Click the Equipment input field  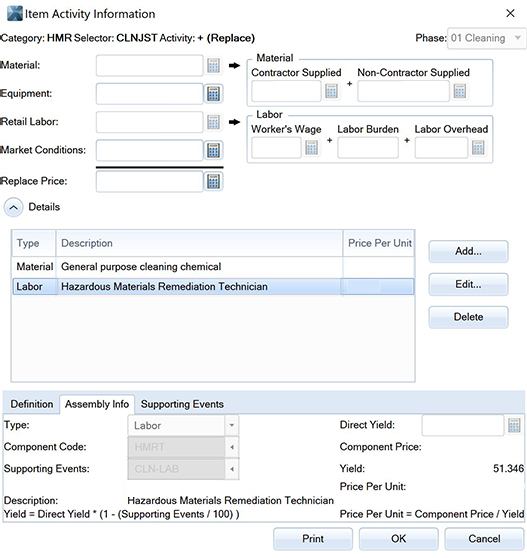click(x=149, y=94)
